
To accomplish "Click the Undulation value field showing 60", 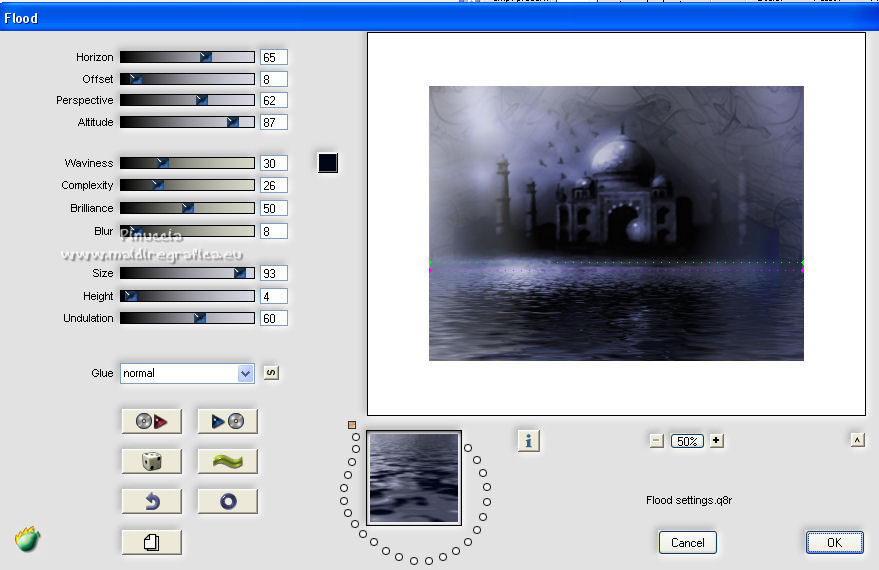I will [274, 318].
